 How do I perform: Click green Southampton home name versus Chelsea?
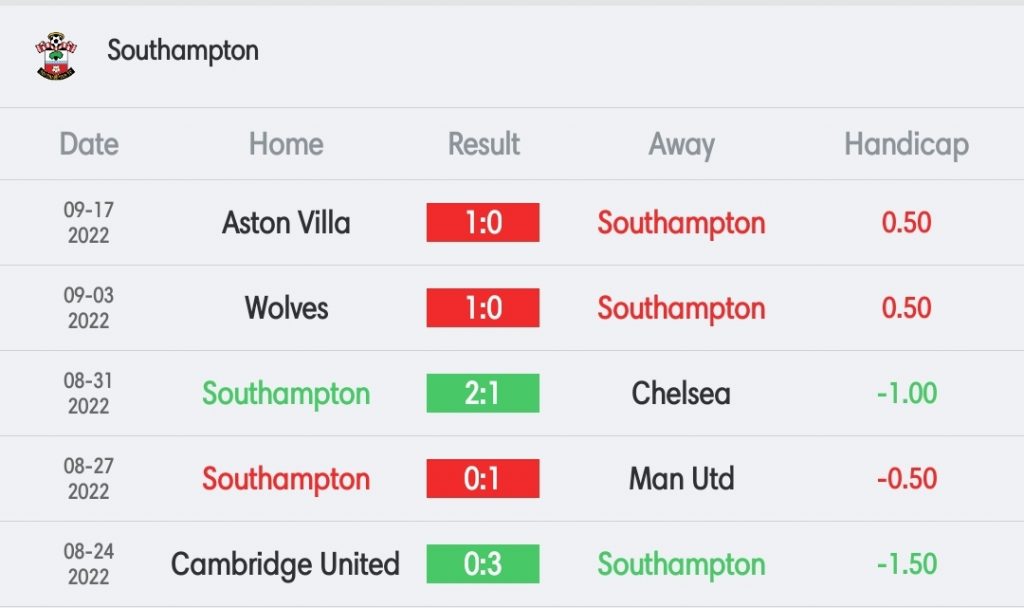pos(286,394)
